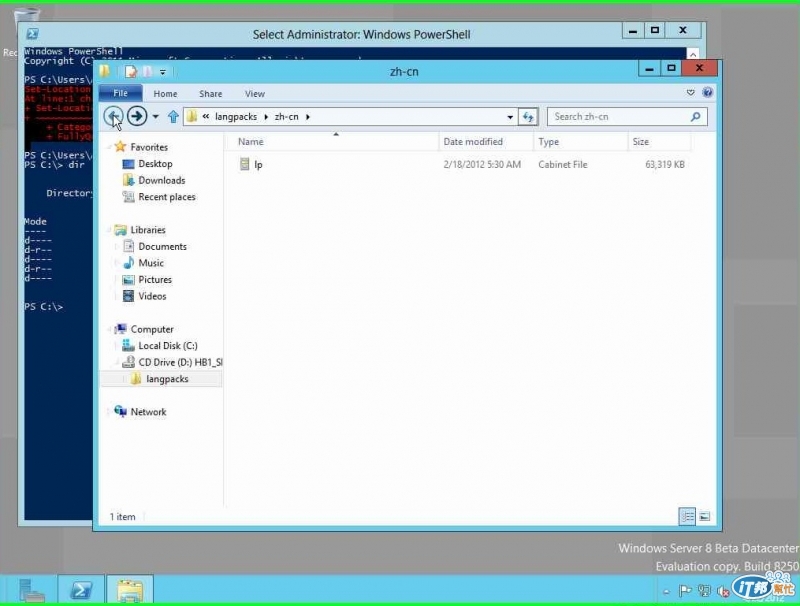This screenshot has width=800, height=606.
Task: Click network tray icon
Action: [x=704, y=591]
